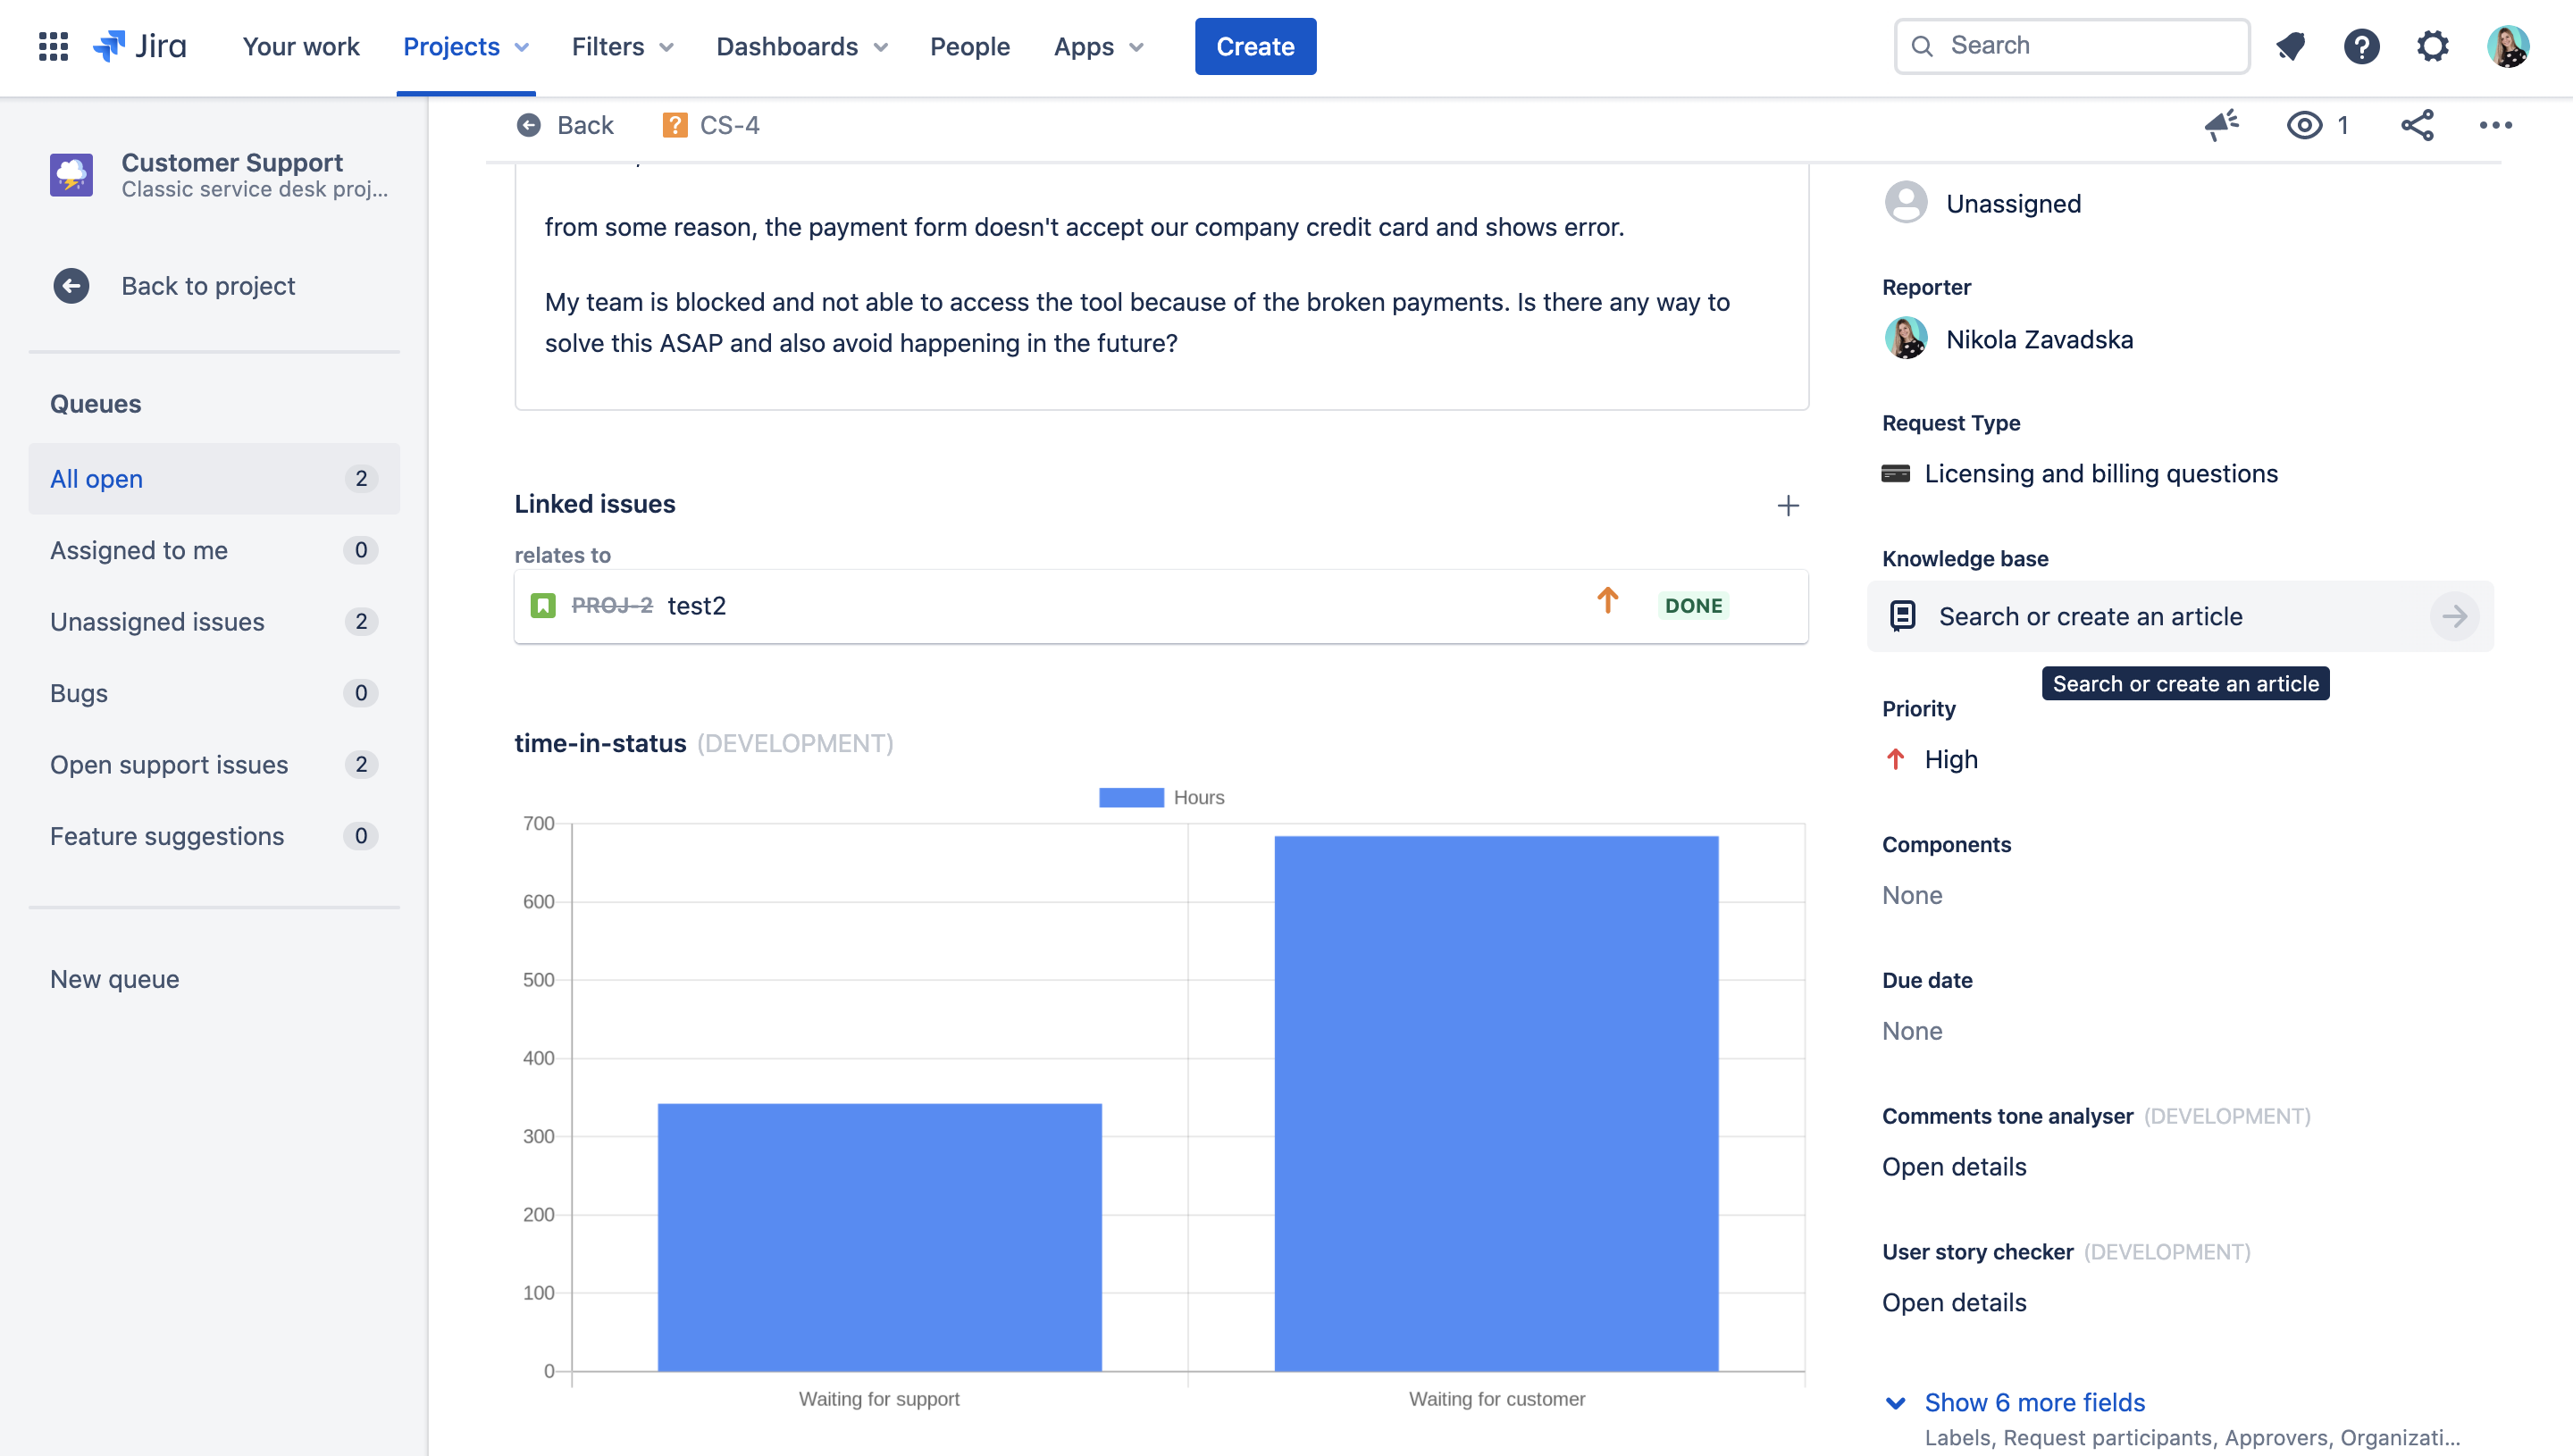Open the app switcher grid icon
The image size is (2573, 1456).
[x=53, y=46]
